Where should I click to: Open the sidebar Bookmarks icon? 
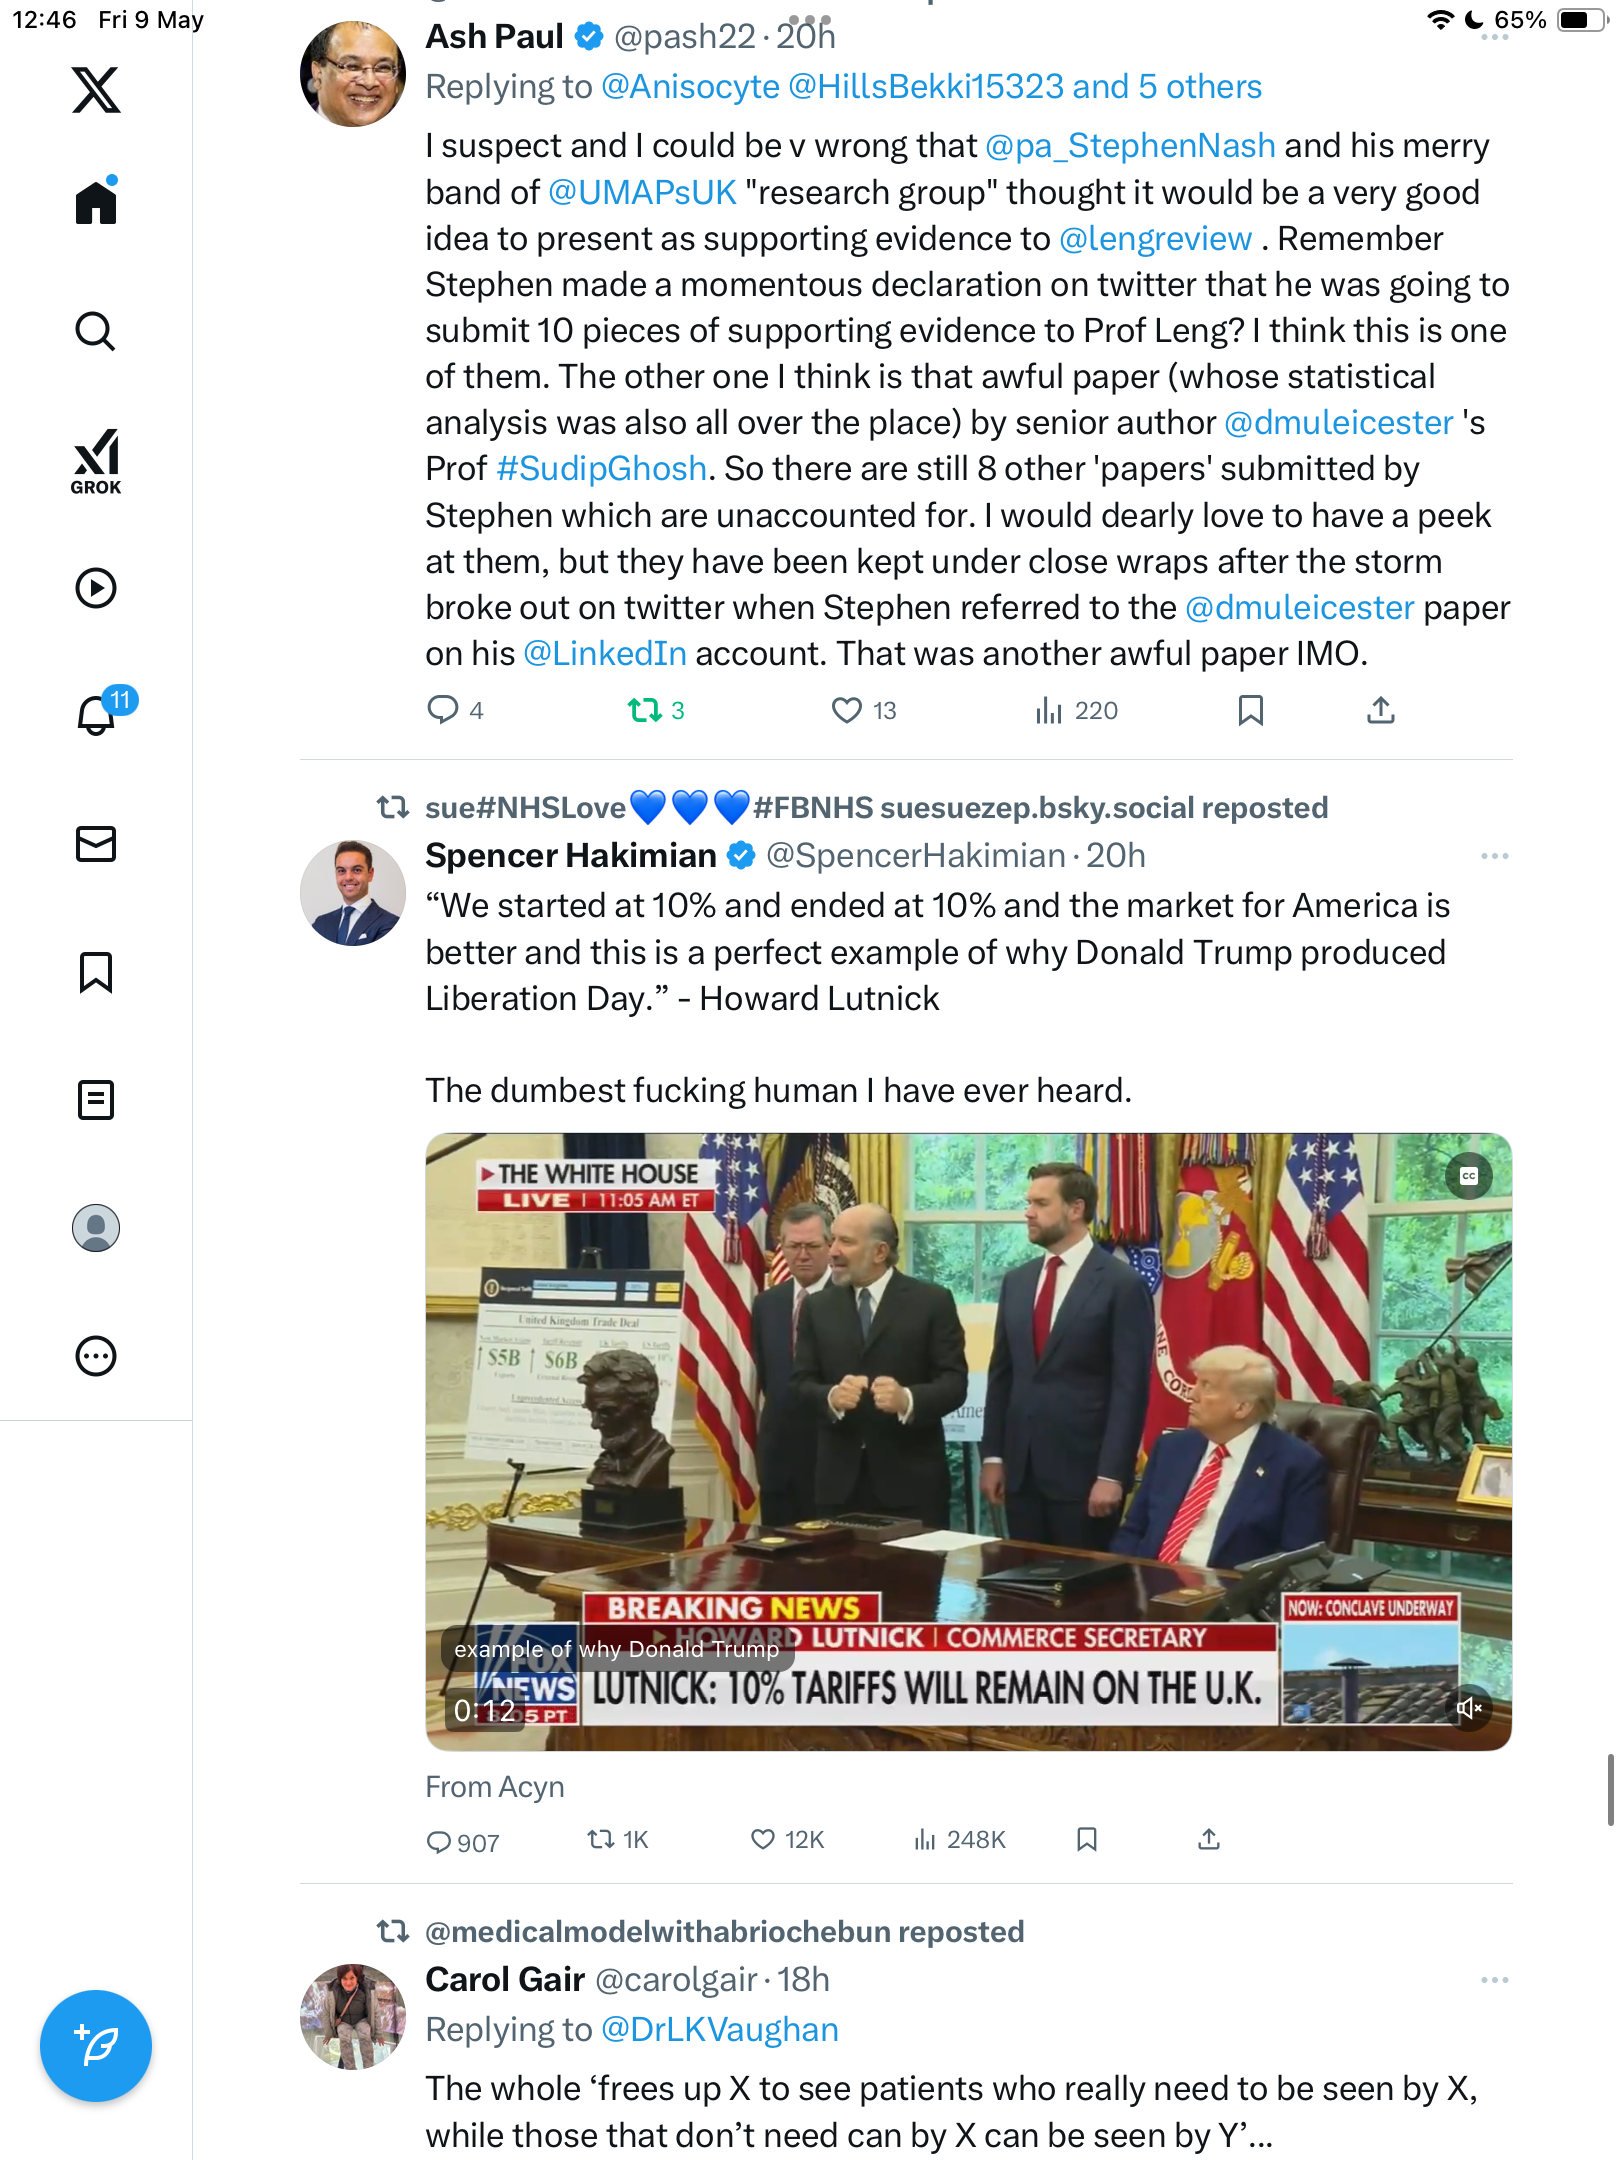[x=96, y=972]
